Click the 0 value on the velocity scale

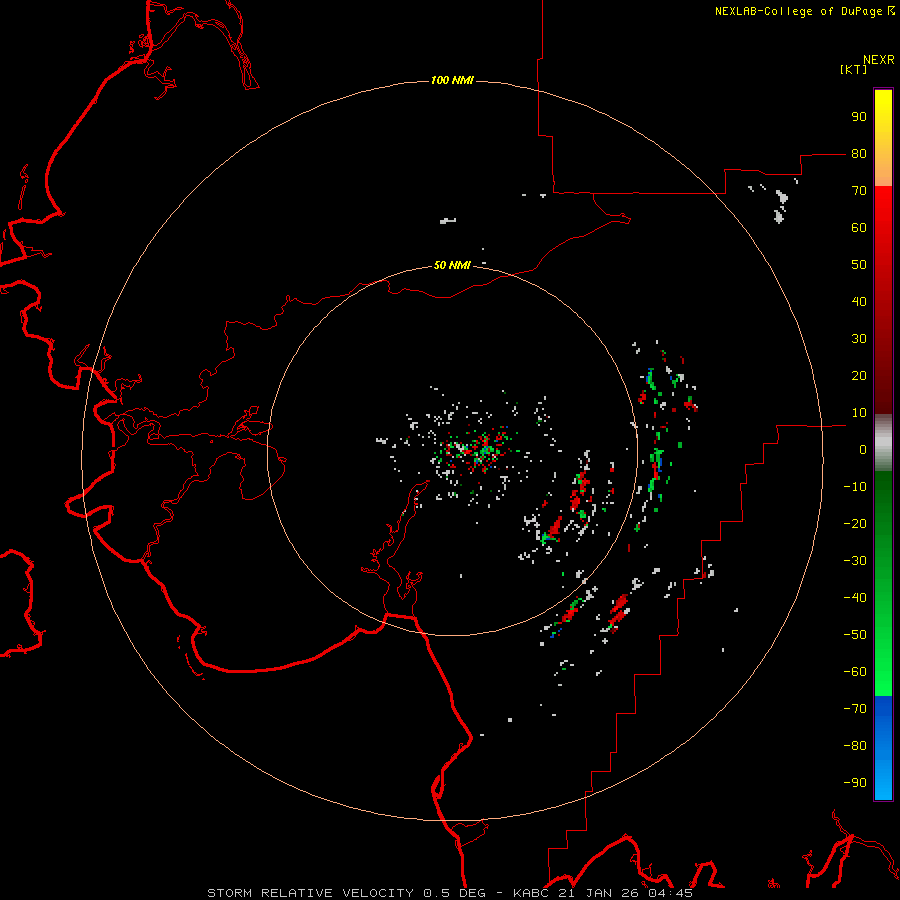point(863,450)
